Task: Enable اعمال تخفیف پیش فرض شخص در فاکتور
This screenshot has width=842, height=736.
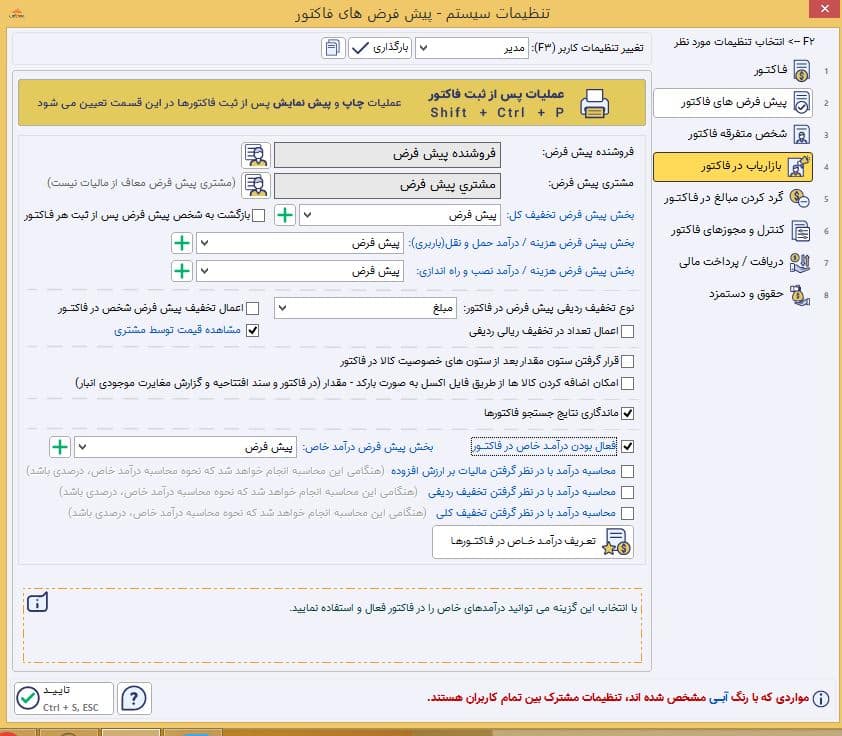Action: 252,309
